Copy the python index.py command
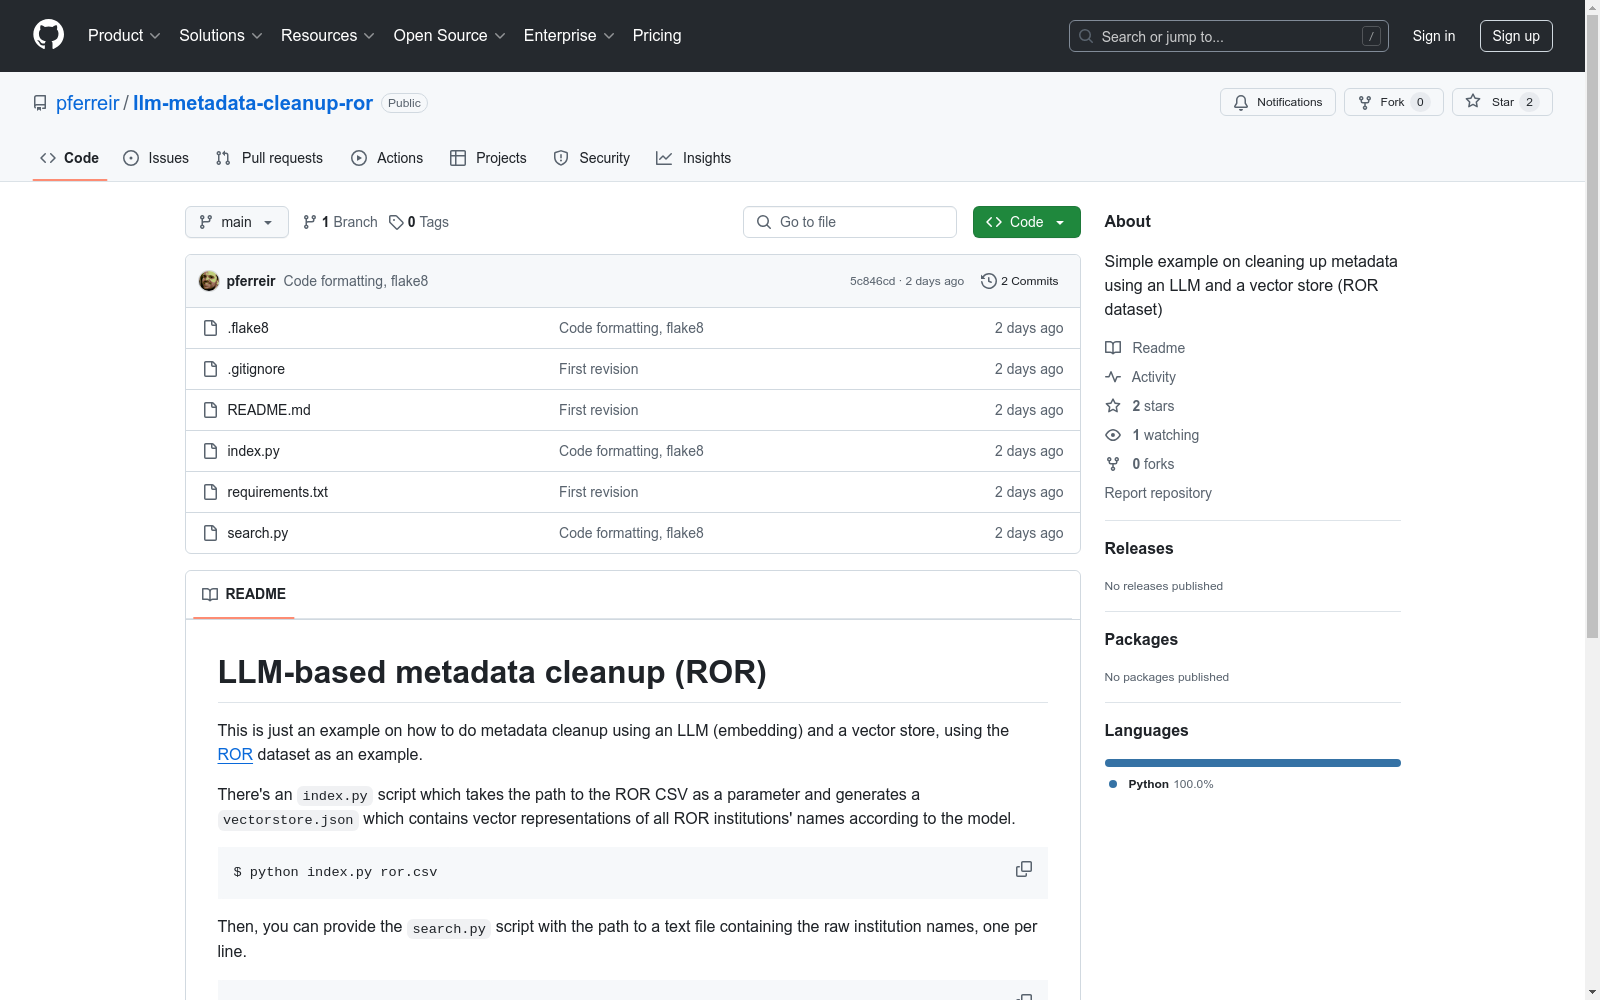This screenshot has width=1600, height=1000. (1024, 870)
